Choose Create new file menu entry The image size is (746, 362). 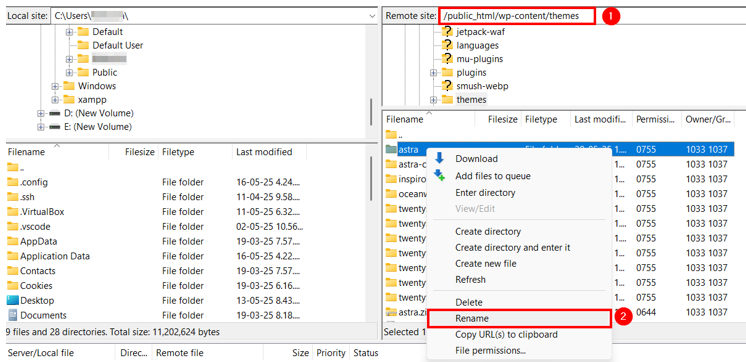[485, 264]
